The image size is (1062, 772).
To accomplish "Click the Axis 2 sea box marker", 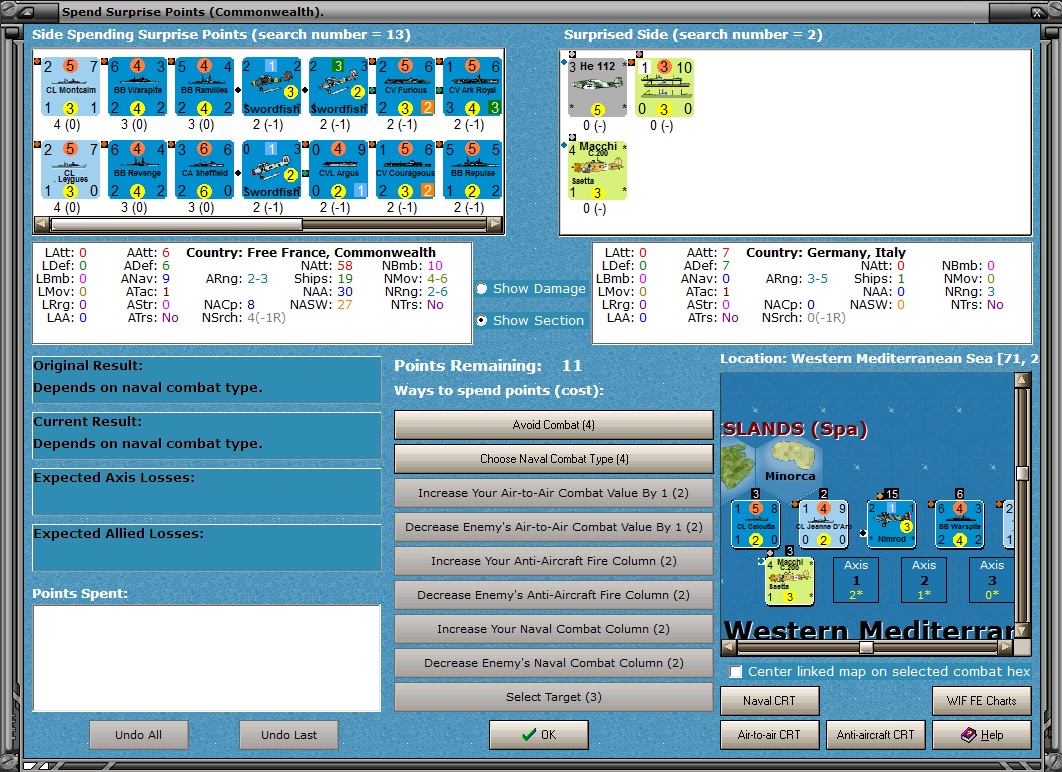I will pyautogui.click(x=924, y=580).
